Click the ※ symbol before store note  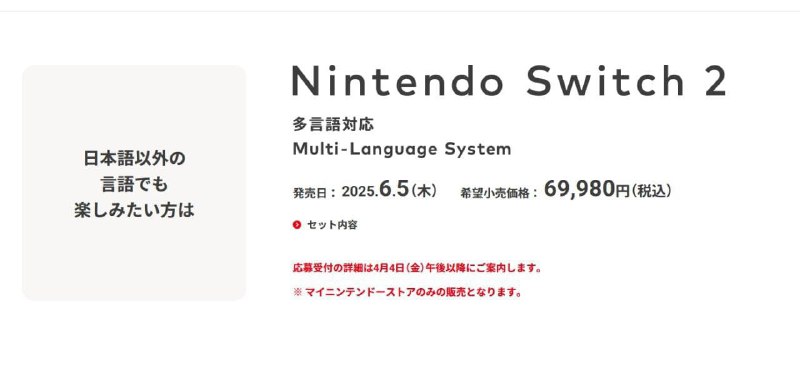pos(297,293)
